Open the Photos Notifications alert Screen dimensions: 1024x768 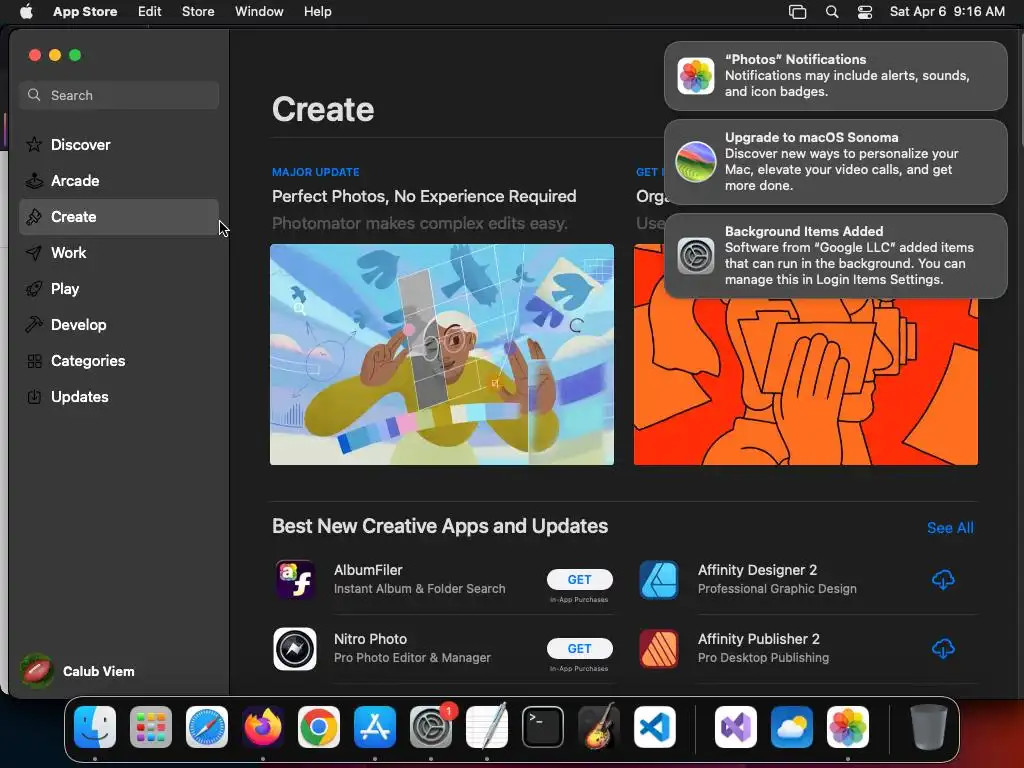coord(836,76)
